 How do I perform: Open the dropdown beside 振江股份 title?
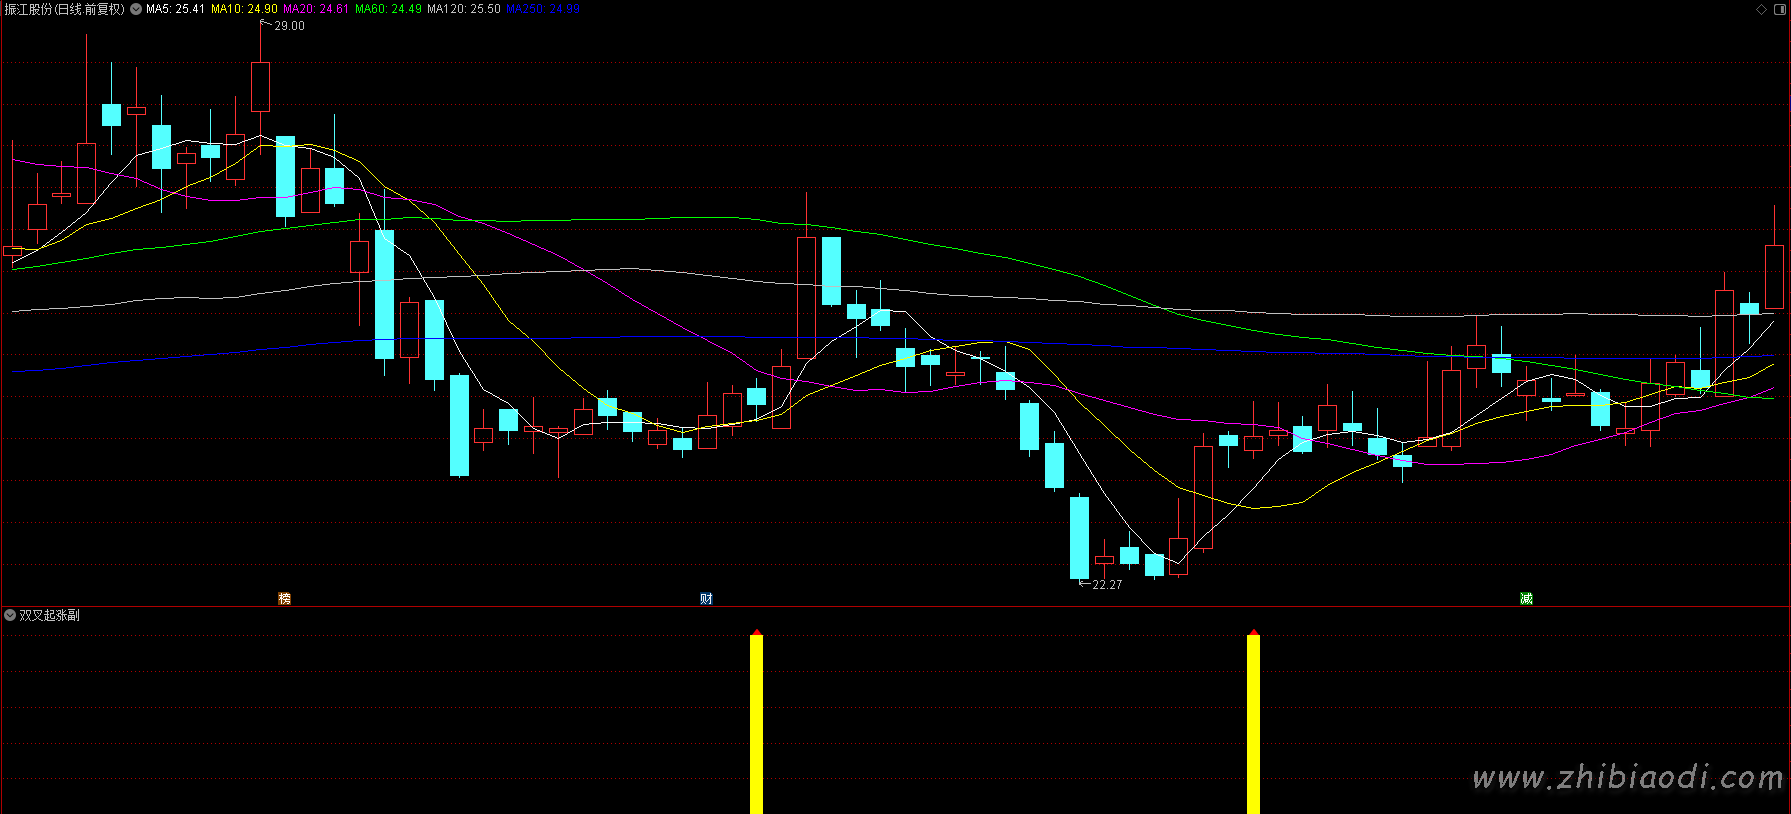136,9
